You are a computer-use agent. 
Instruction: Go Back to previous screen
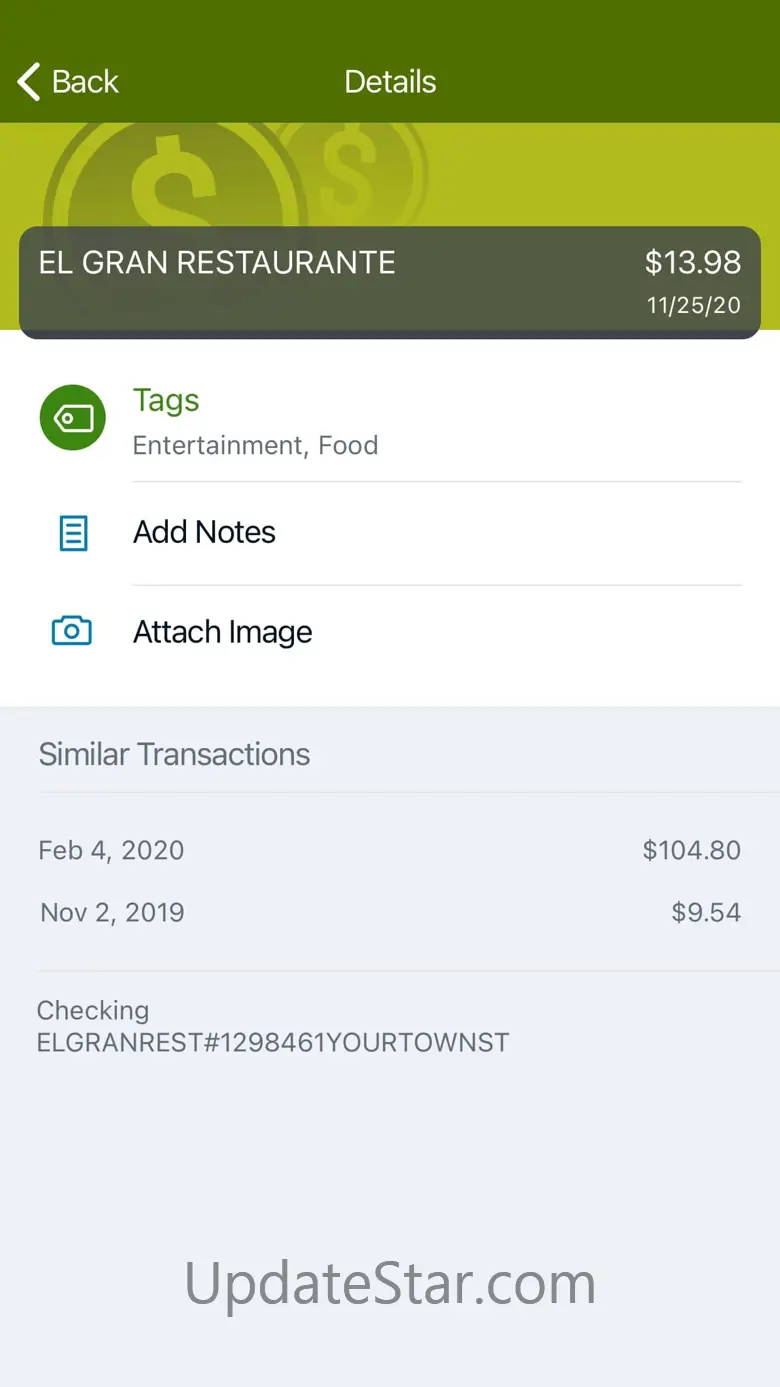point(68,82)
